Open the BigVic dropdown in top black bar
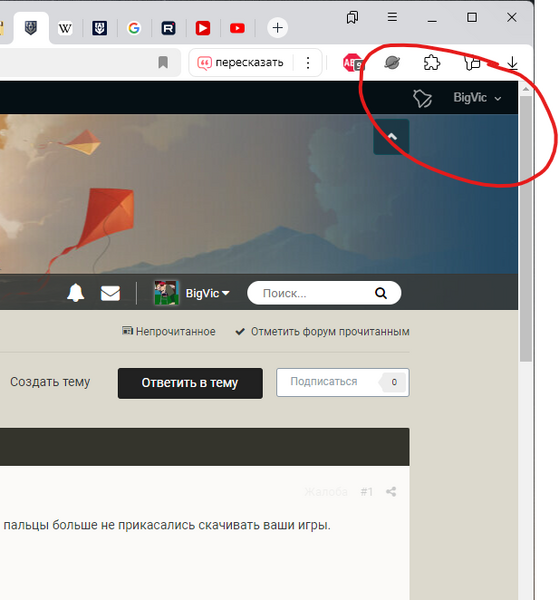 477,98
